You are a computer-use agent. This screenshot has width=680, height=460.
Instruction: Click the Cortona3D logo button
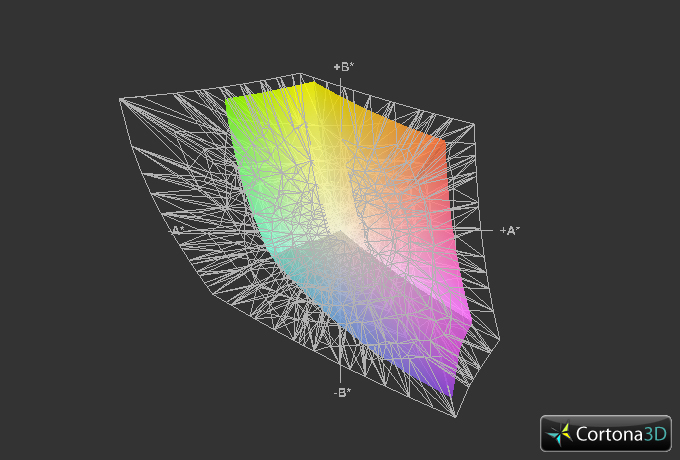606,433
